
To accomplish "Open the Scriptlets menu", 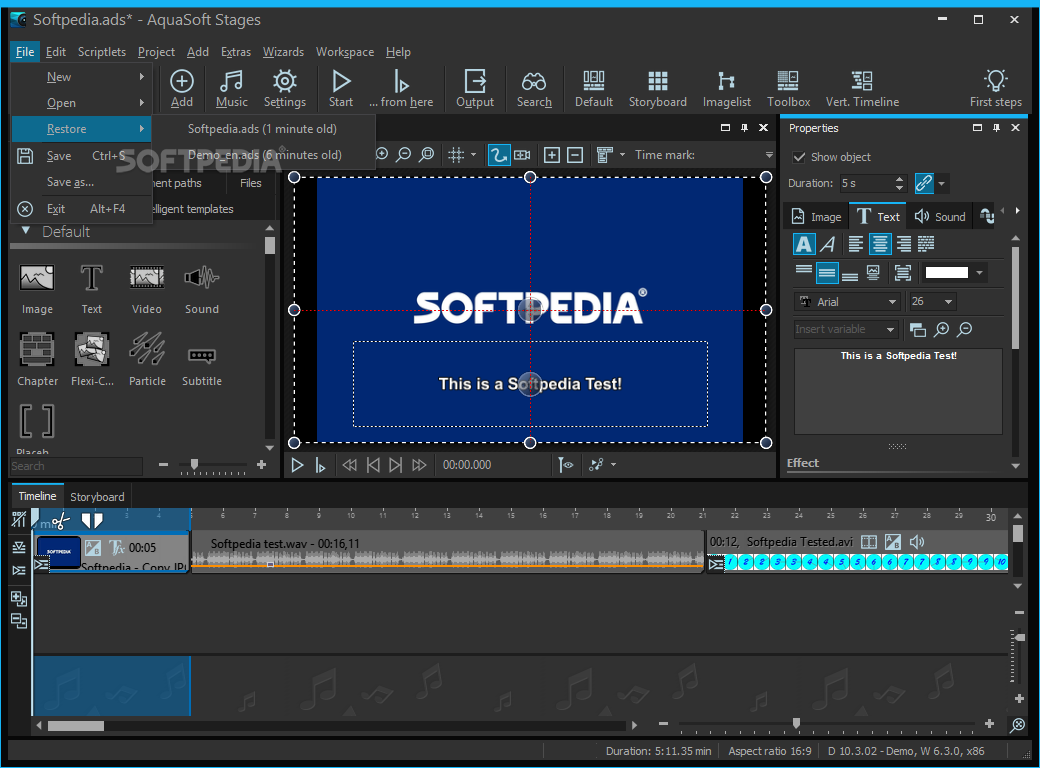I will click(101, 52).
